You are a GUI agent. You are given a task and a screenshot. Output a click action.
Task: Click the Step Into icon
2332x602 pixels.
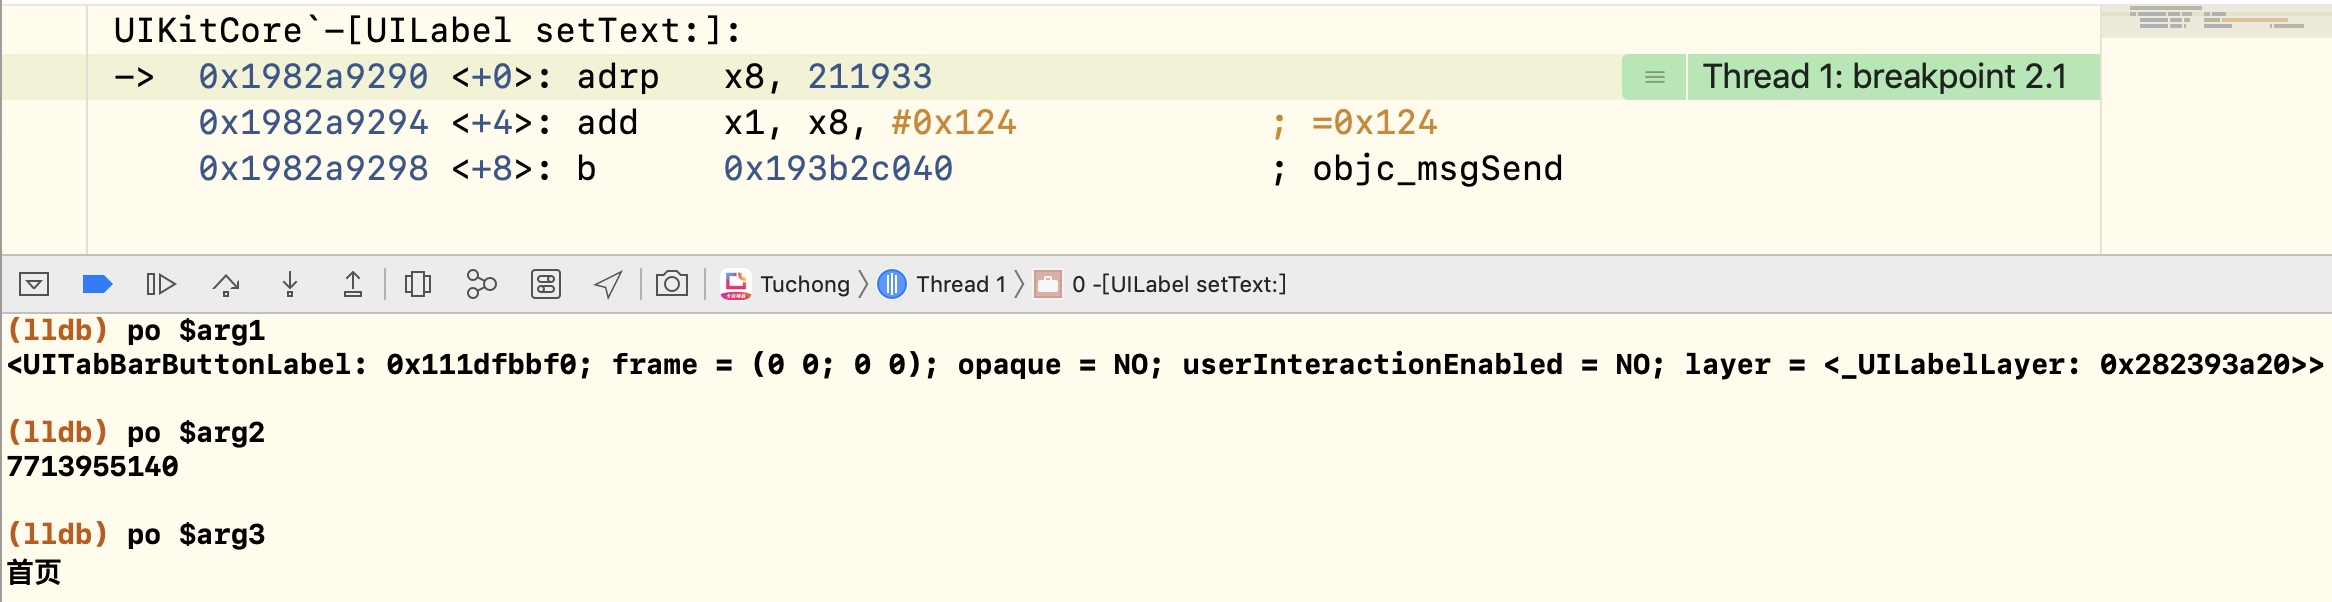tap(290, 285)
